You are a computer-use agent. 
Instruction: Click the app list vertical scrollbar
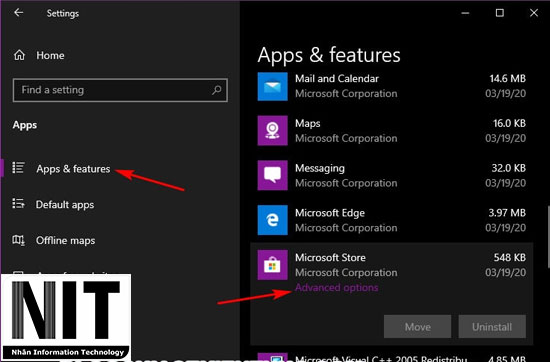coord(548,238)
